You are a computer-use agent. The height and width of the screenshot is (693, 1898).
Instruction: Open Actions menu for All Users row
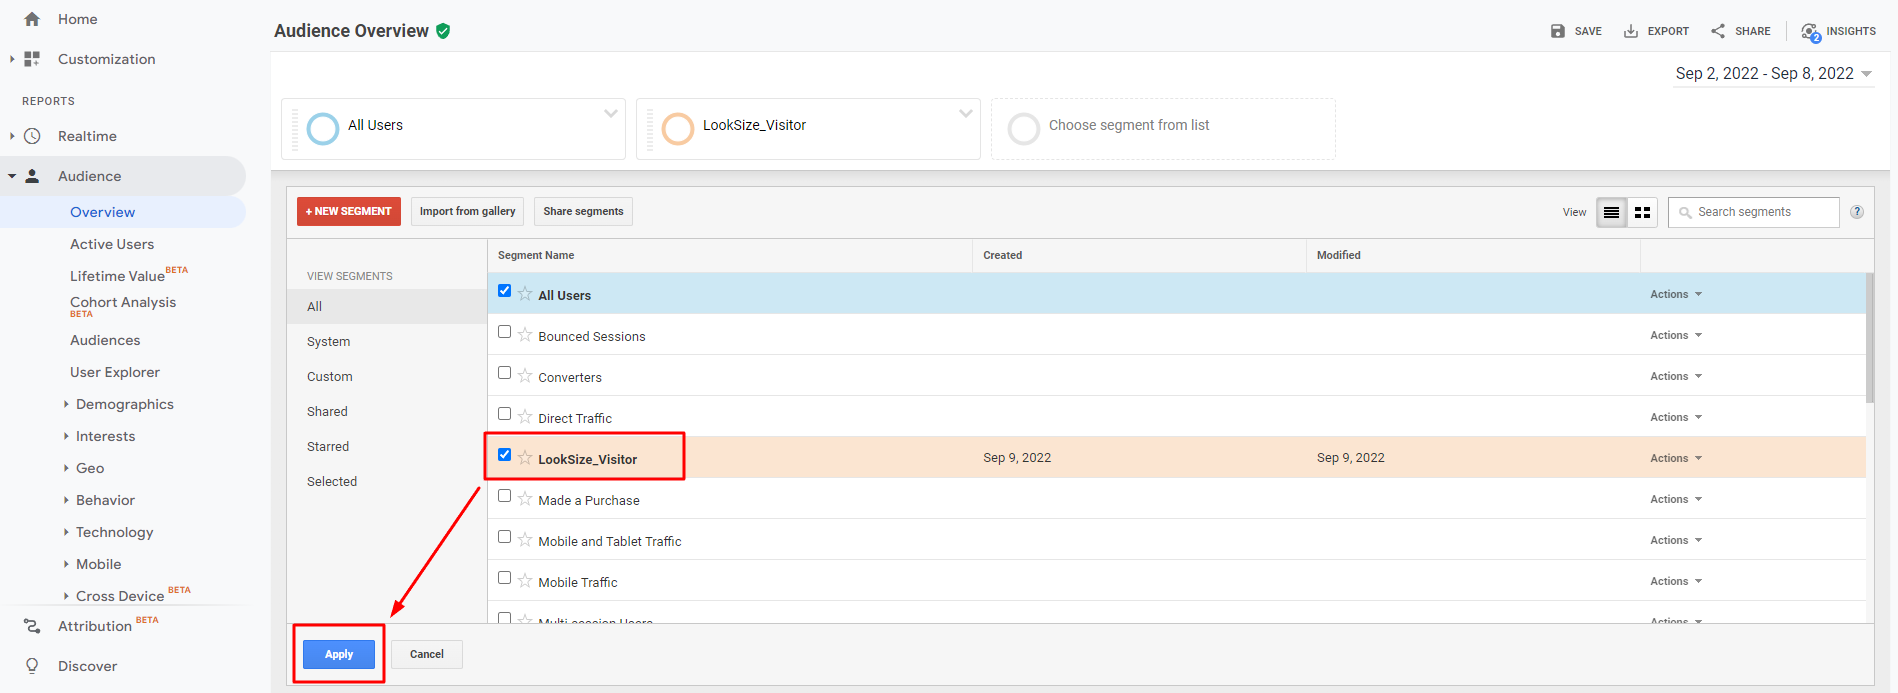pyautogui.click(x=1676, y=294)
